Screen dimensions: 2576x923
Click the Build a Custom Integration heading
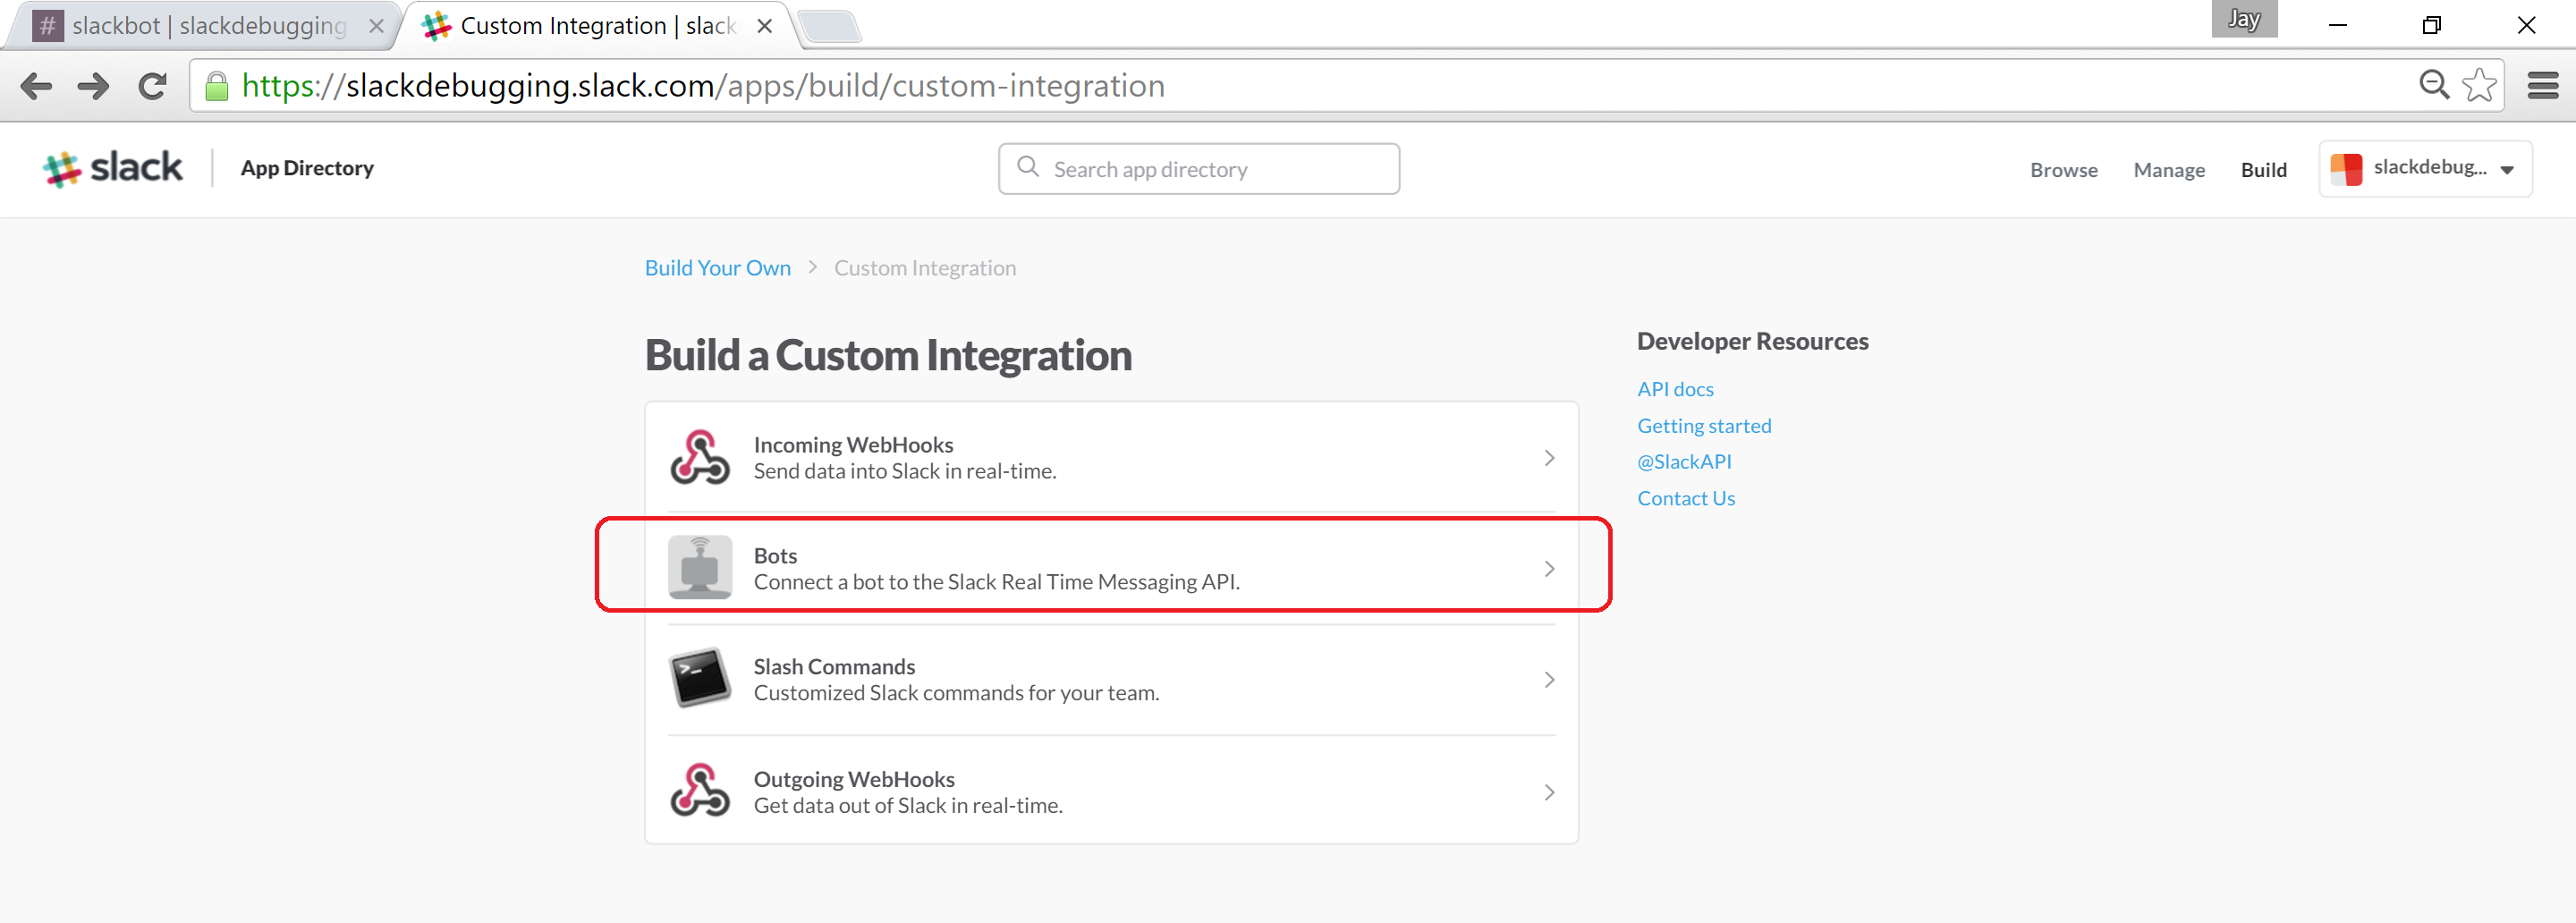[888, 355]
